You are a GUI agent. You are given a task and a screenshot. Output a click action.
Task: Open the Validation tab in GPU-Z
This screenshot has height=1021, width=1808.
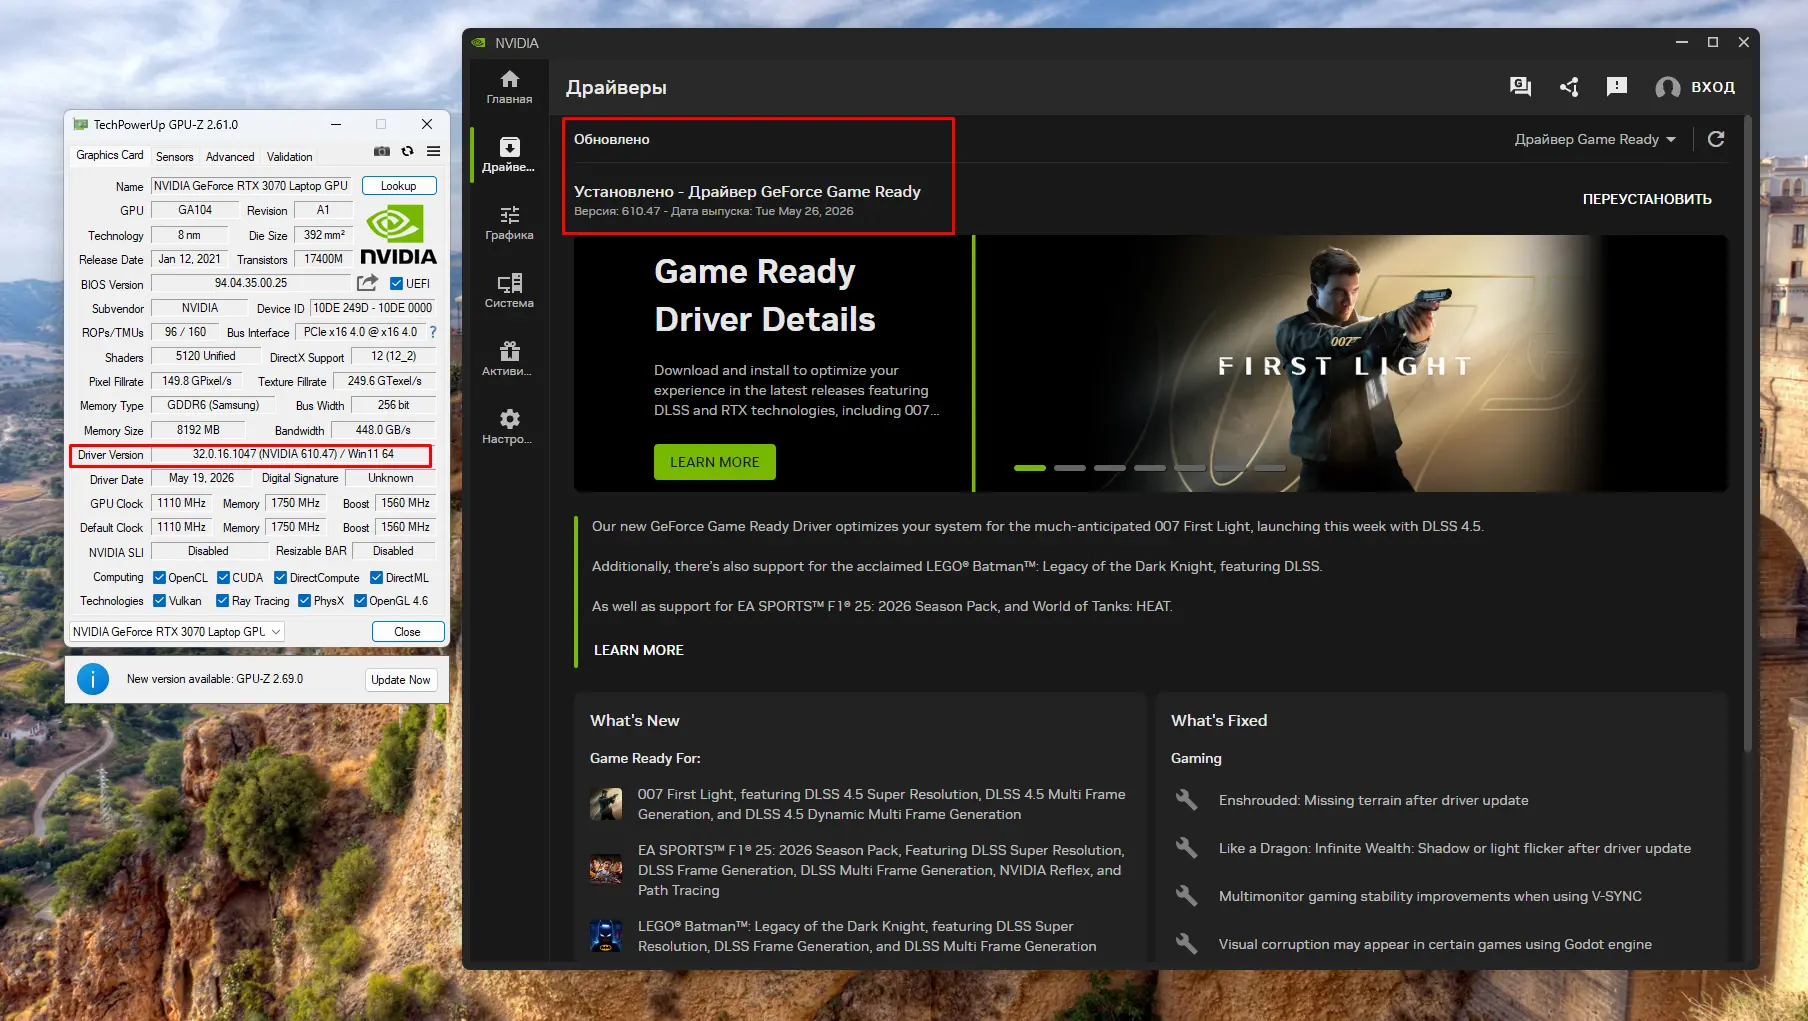pos(290,157)
